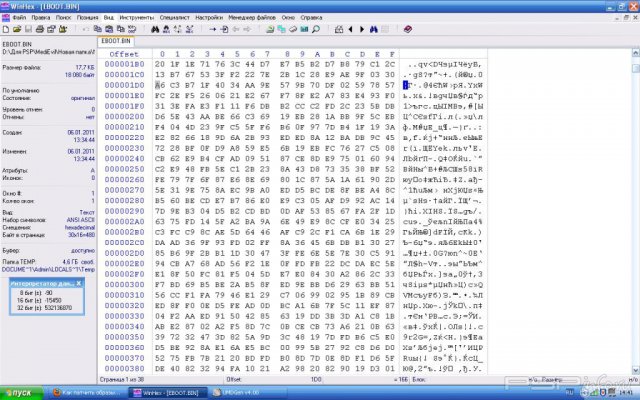Click the Save file toolbar icon

28,29
